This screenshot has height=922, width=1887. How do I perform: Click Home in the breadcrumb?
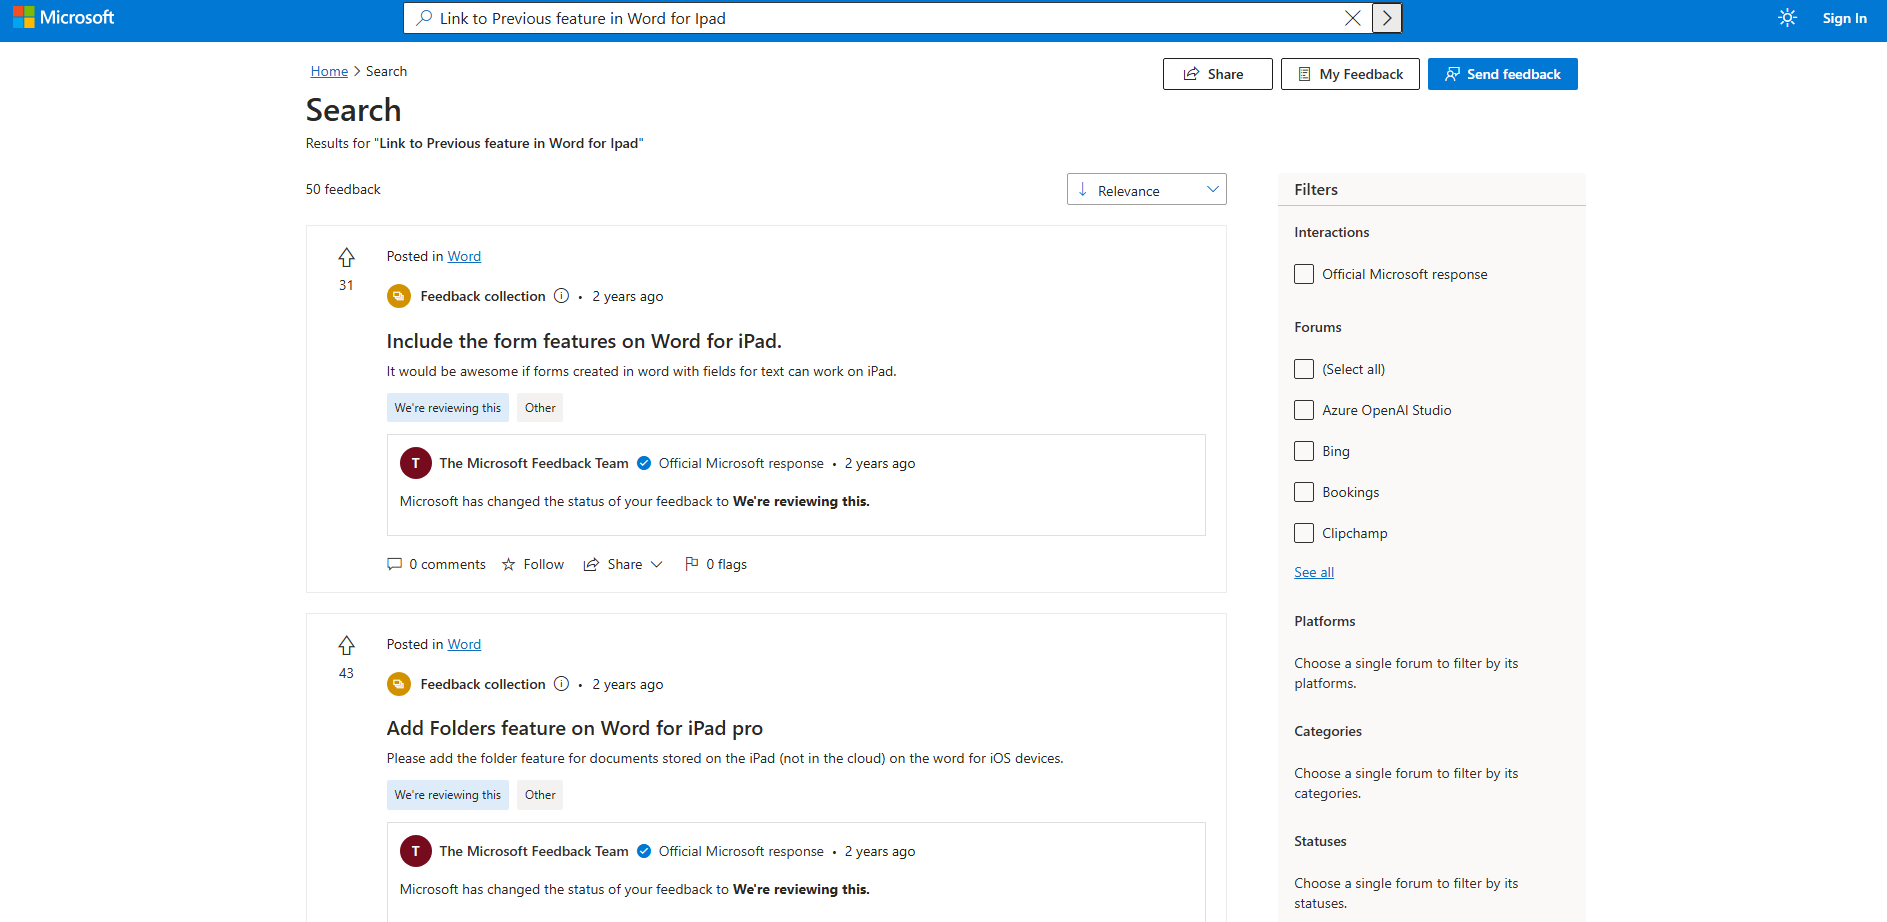[329, 71]
